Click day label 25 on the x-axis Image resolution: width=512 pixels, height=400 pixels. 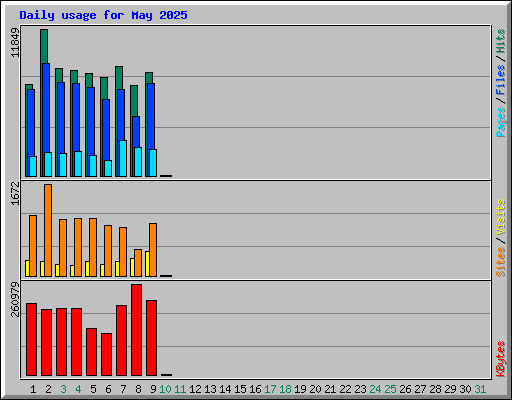pyautogui.click(x=390, y=389)
